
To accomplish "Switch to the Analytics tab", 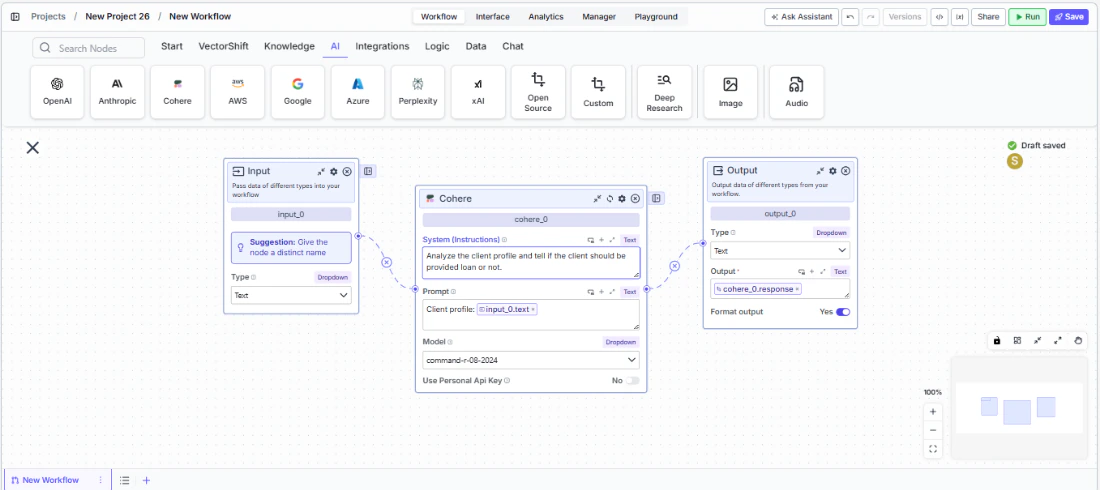I will 546,17.
